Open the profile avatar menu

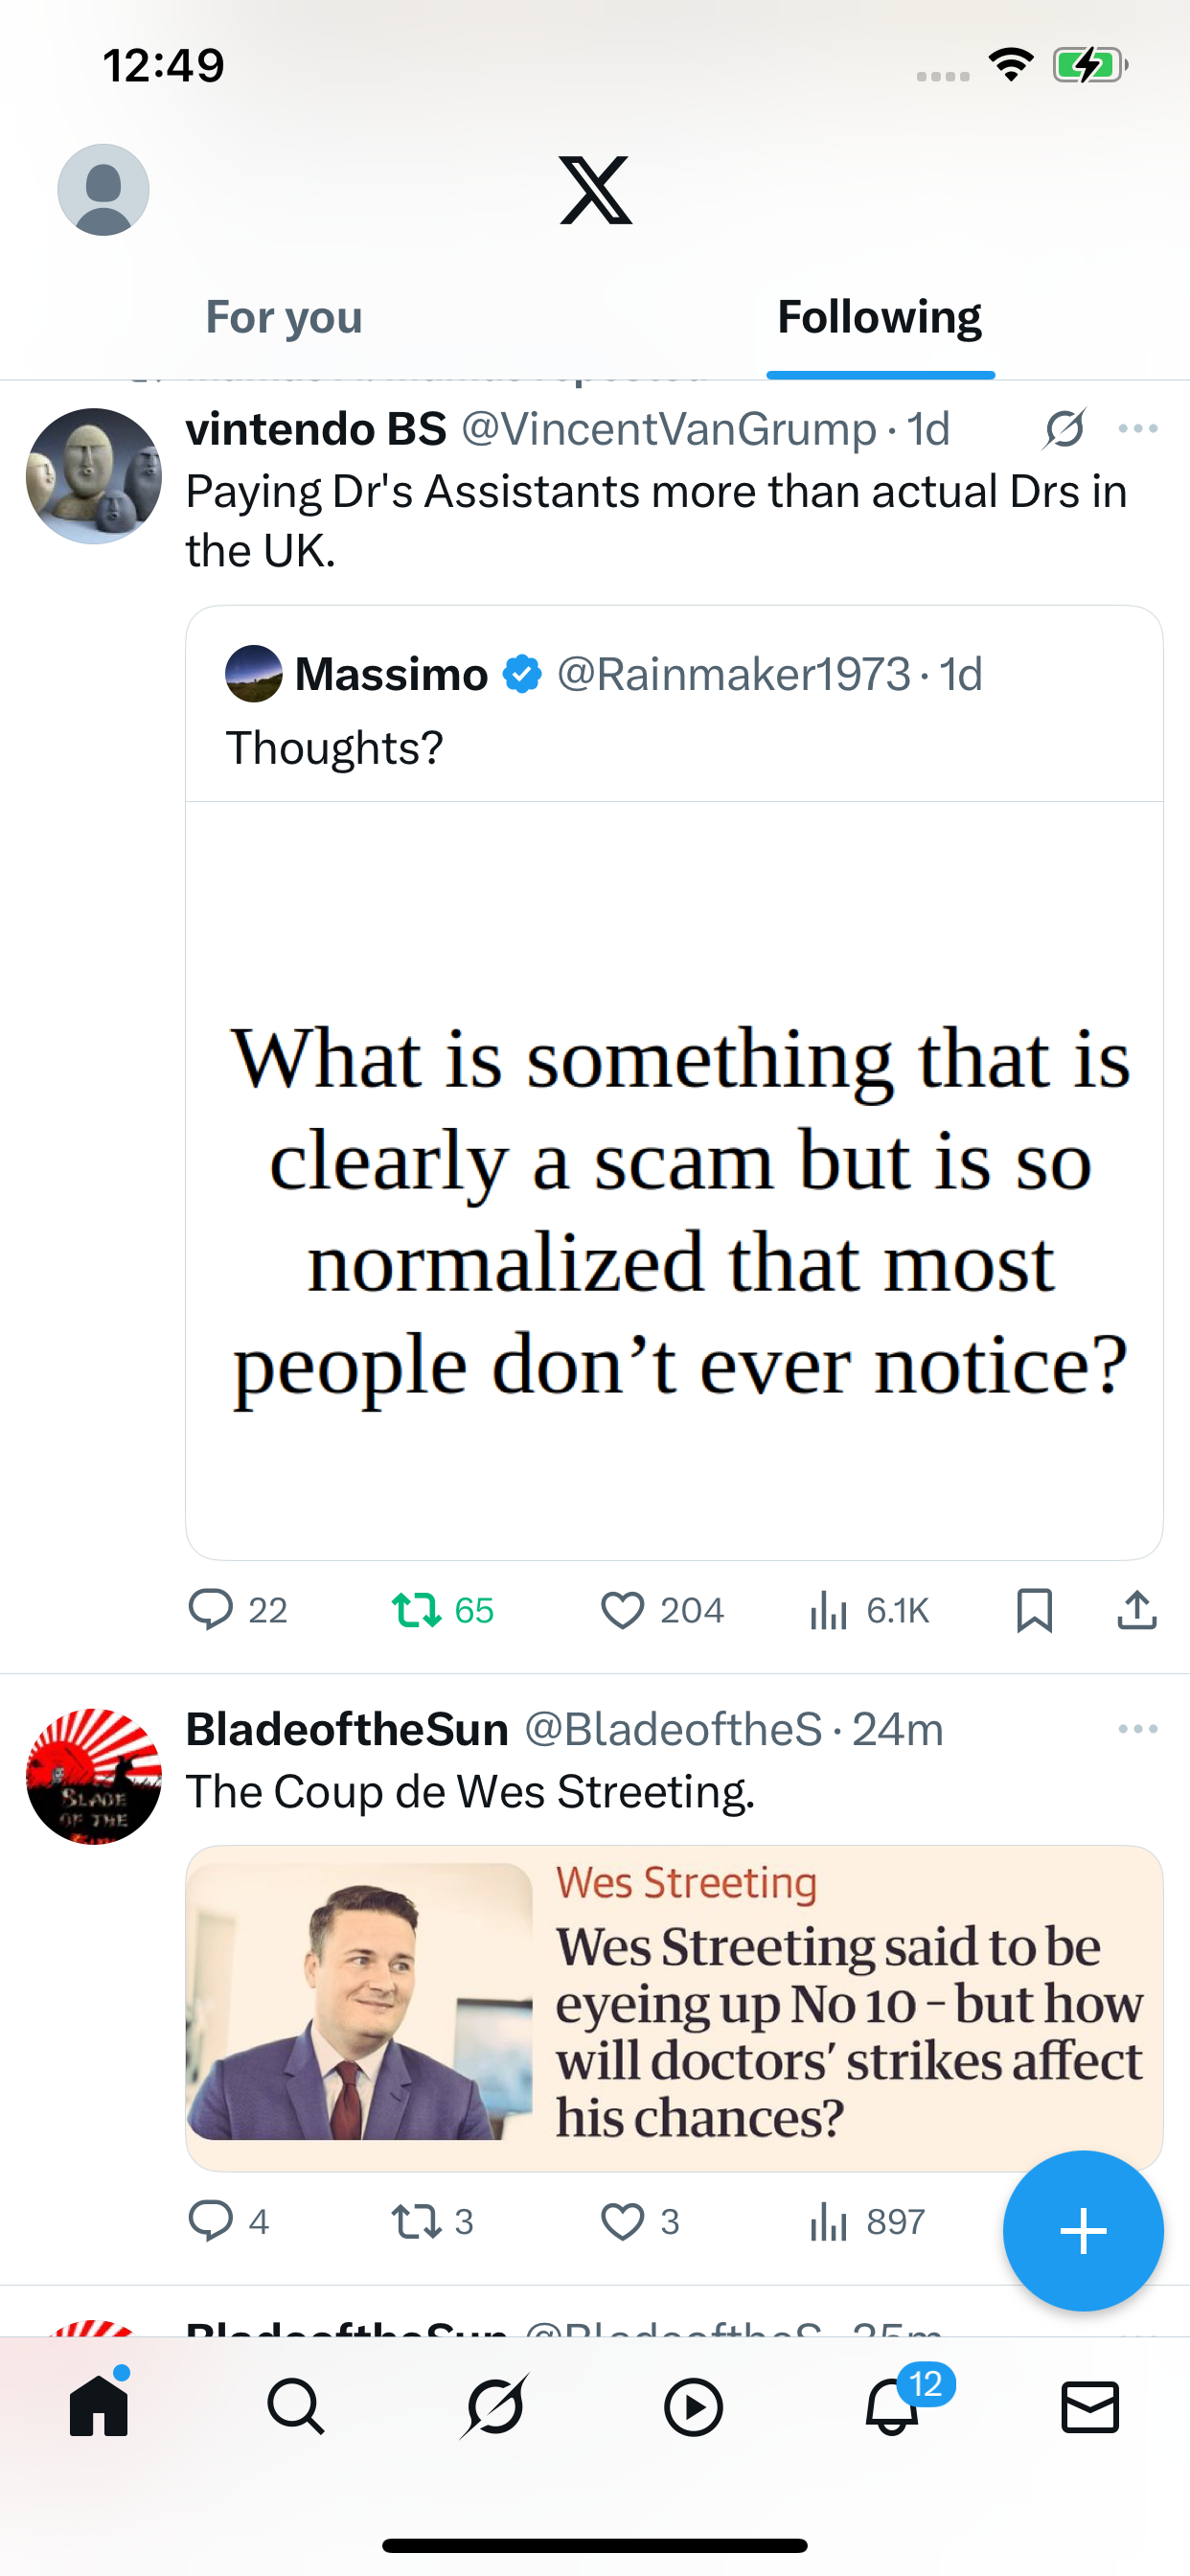(103, 190)
